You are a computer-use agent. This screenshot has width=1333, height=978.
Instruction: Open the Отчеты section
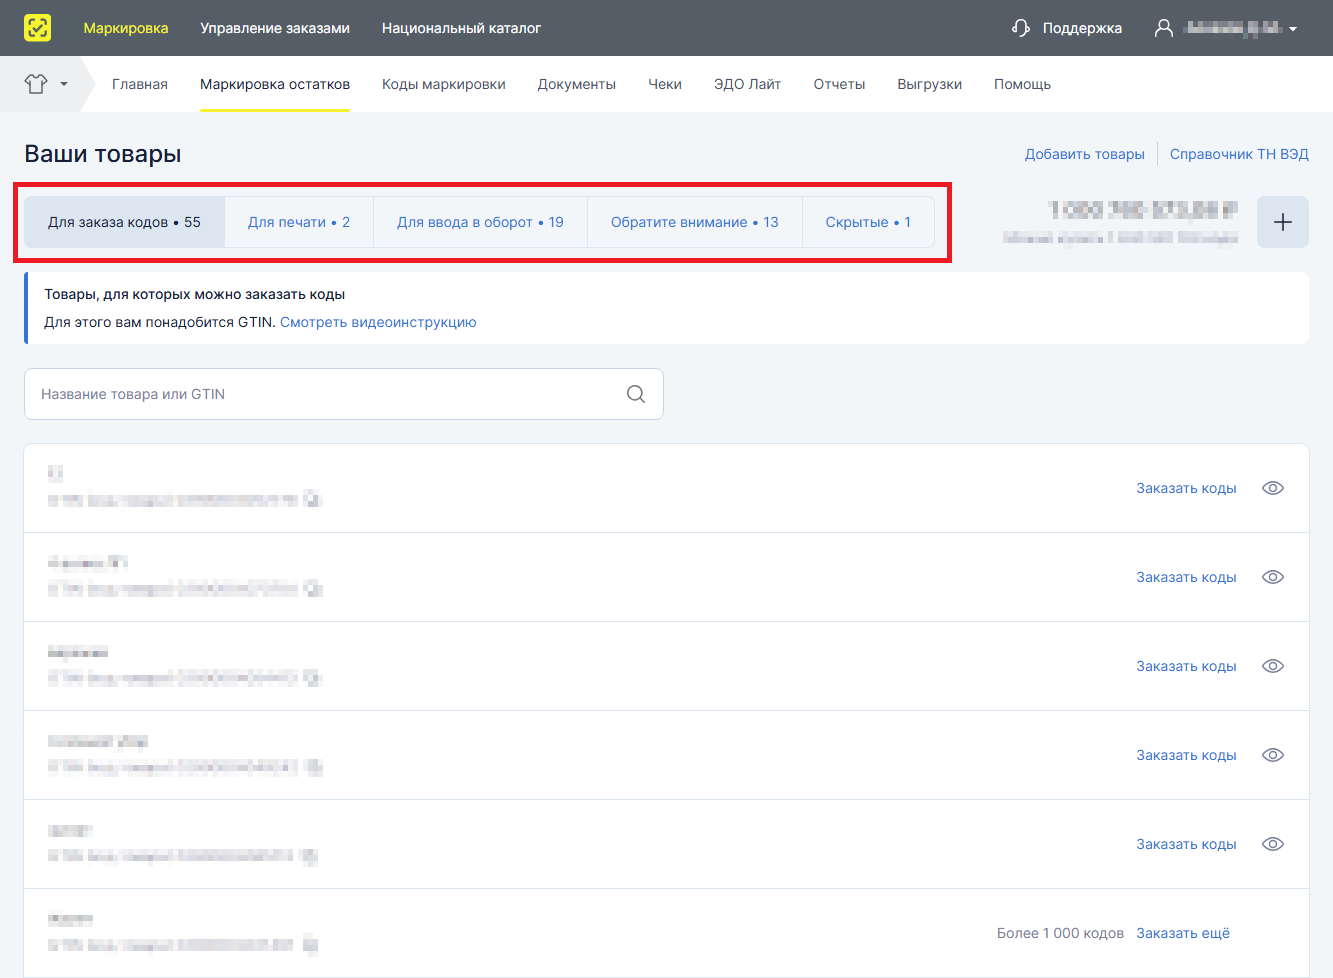tap(839, 84)
